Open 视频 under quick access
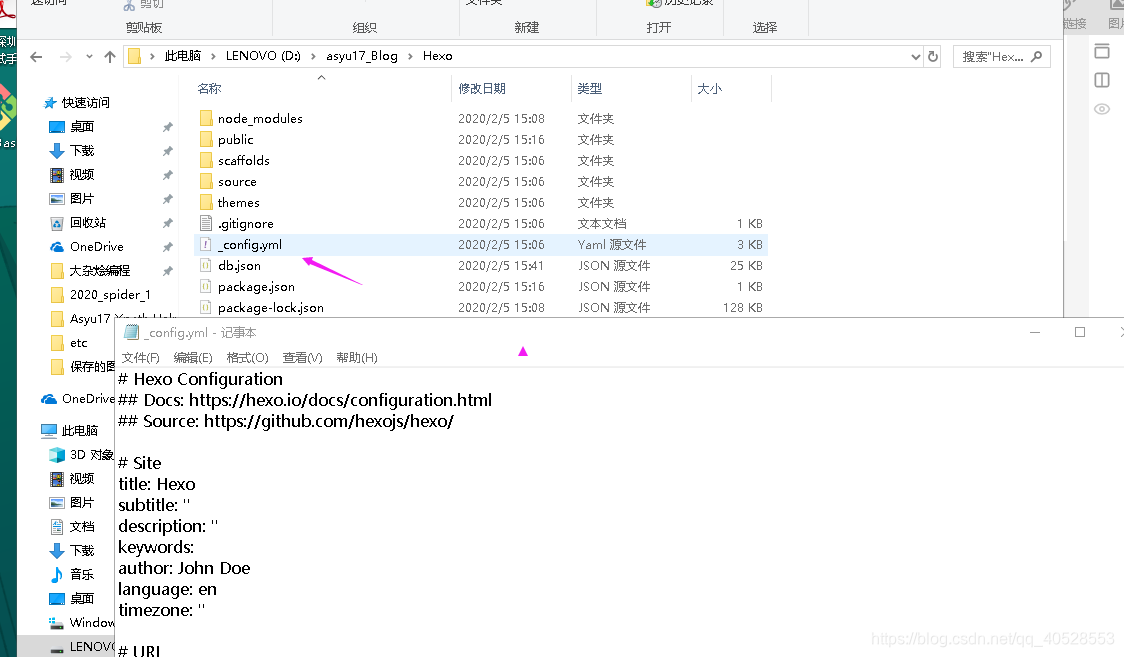Screen dimensions: 1124x657 click(x=82, y=175)
